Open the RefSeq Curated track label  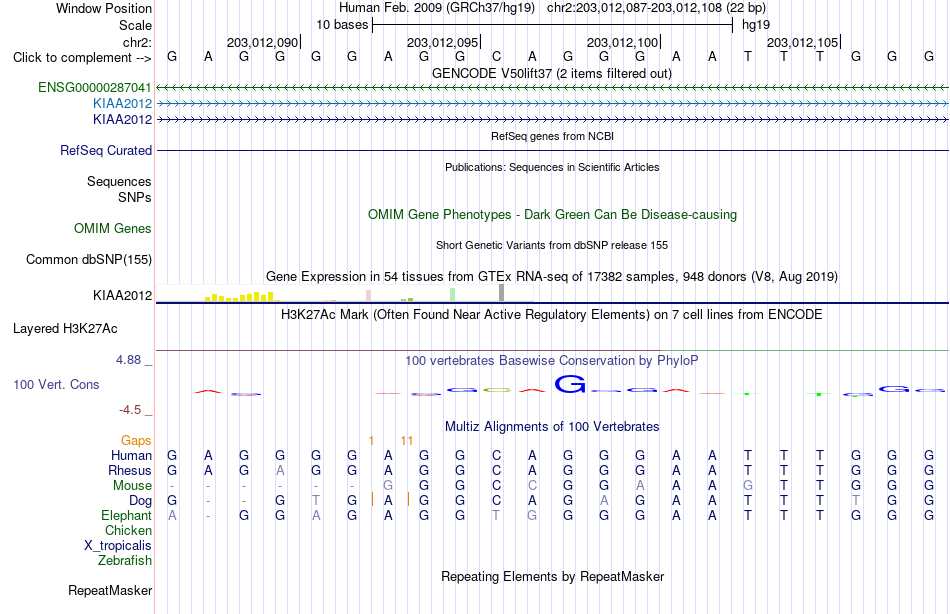(106, 150)
